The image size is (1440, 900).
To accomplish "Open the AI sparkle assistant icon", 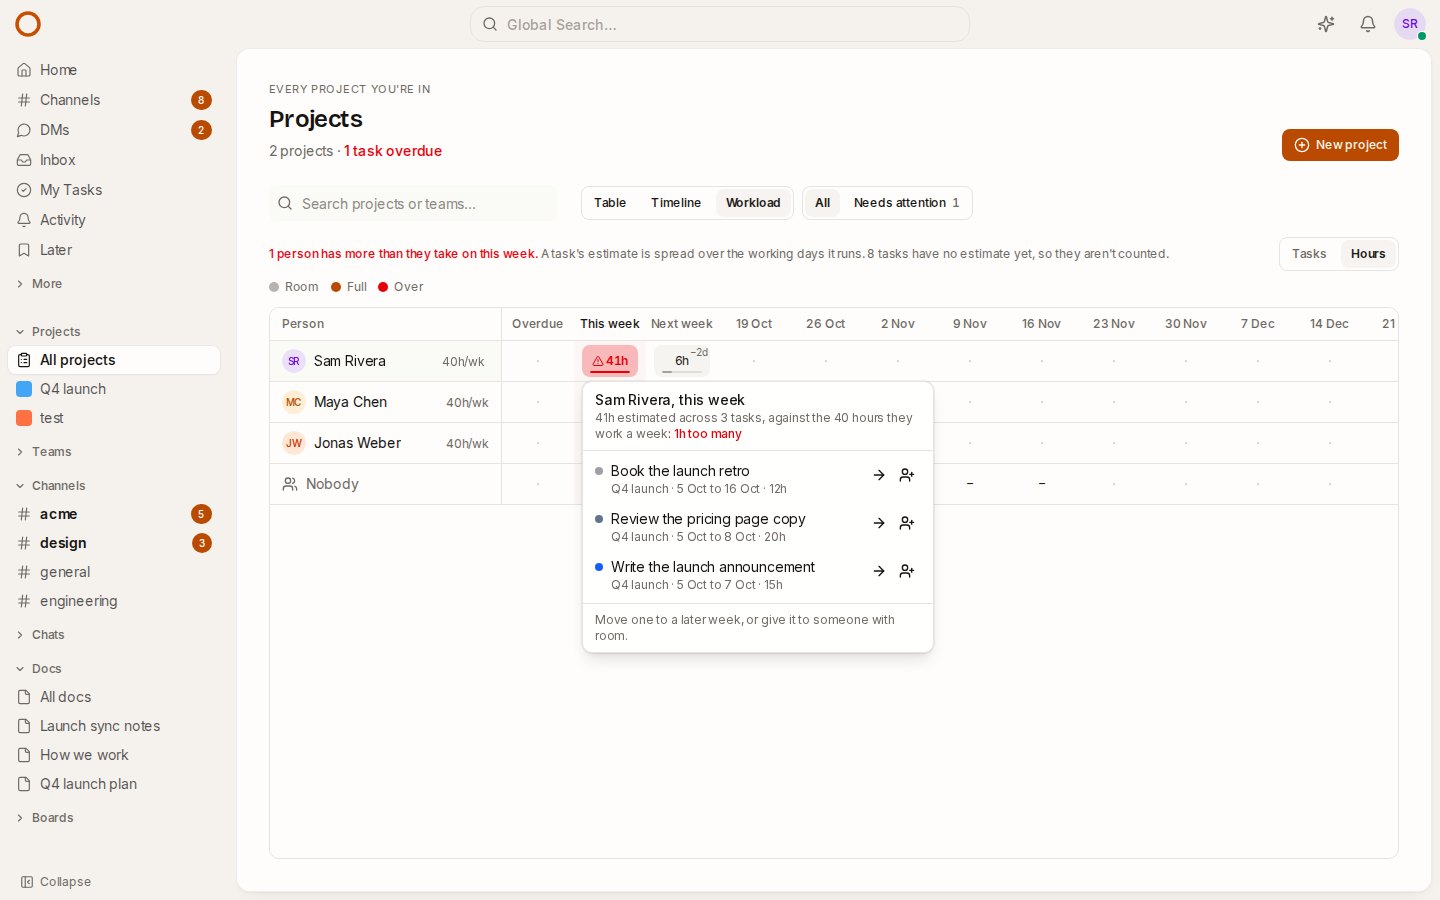I will coord(1326,24).
